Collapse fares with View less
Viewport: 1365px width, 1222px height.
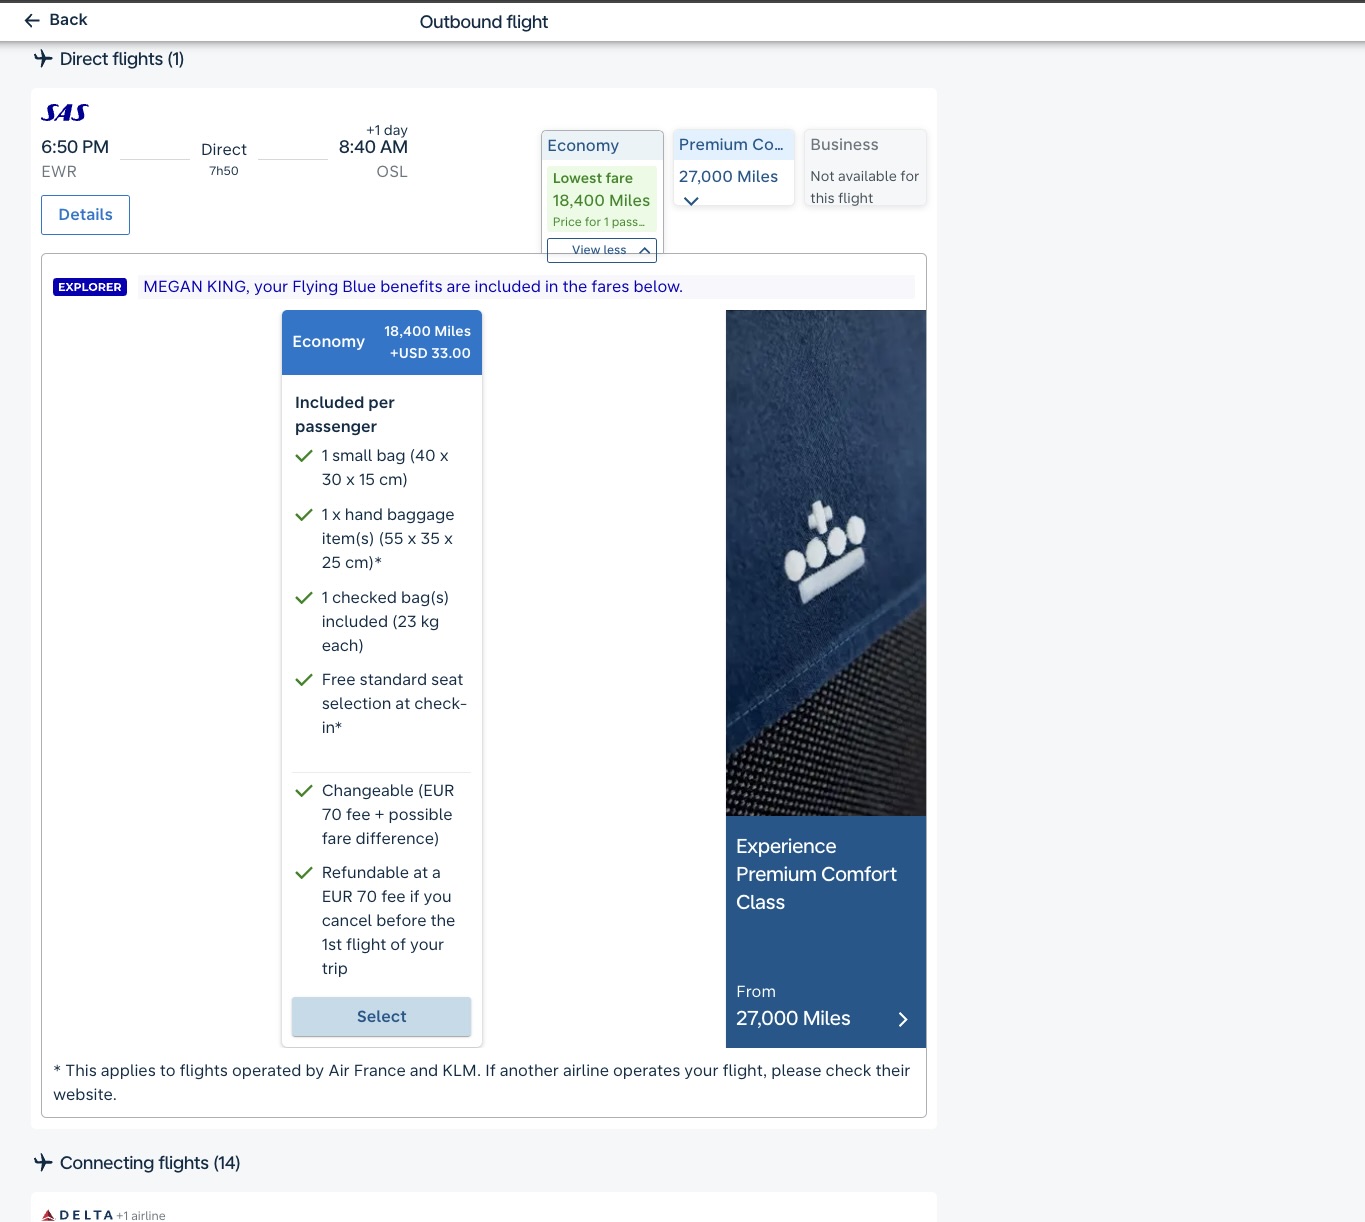[601, 250]
